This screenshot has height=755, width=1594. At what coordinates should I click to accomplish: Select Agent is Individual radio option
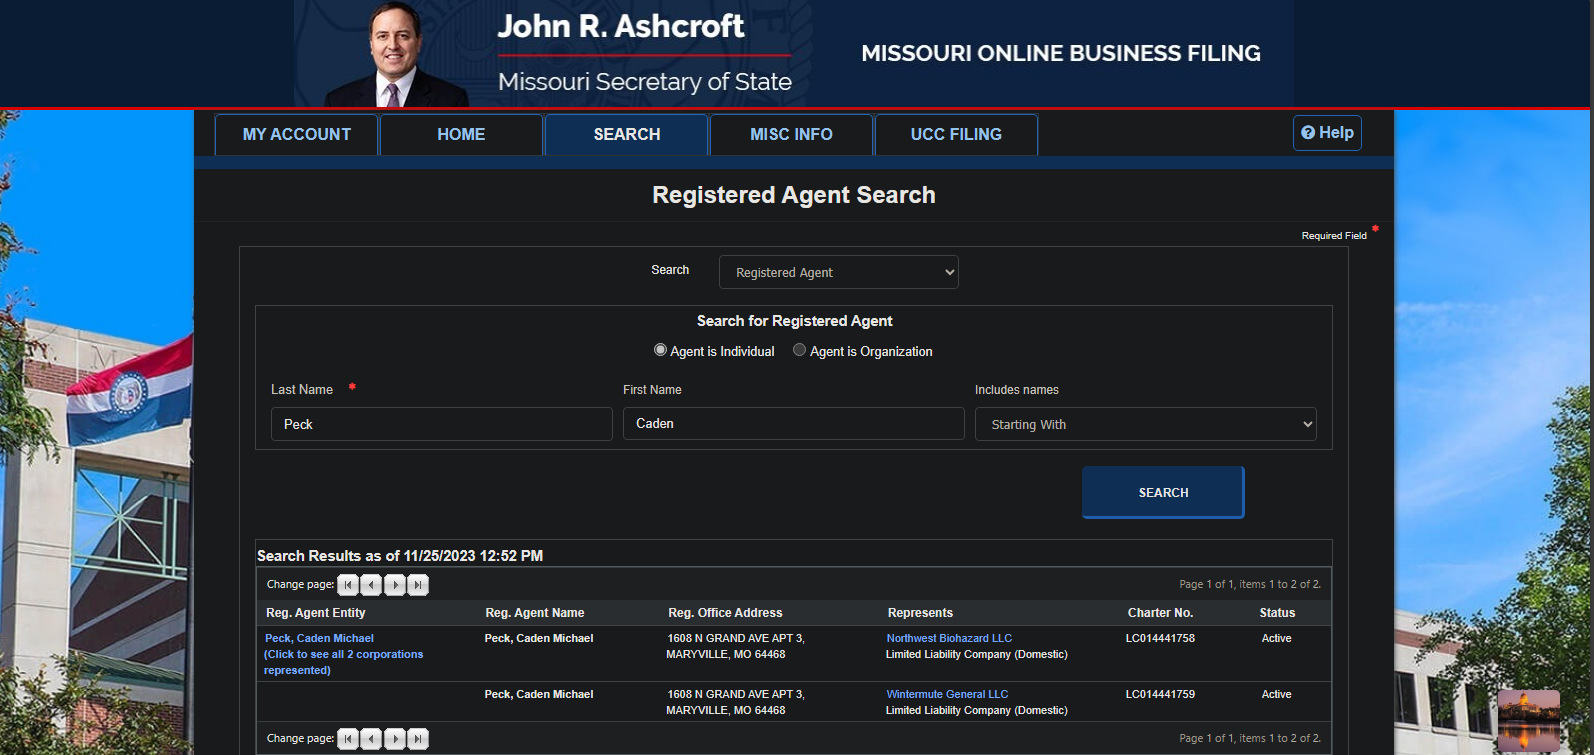(x=660, y=350)
